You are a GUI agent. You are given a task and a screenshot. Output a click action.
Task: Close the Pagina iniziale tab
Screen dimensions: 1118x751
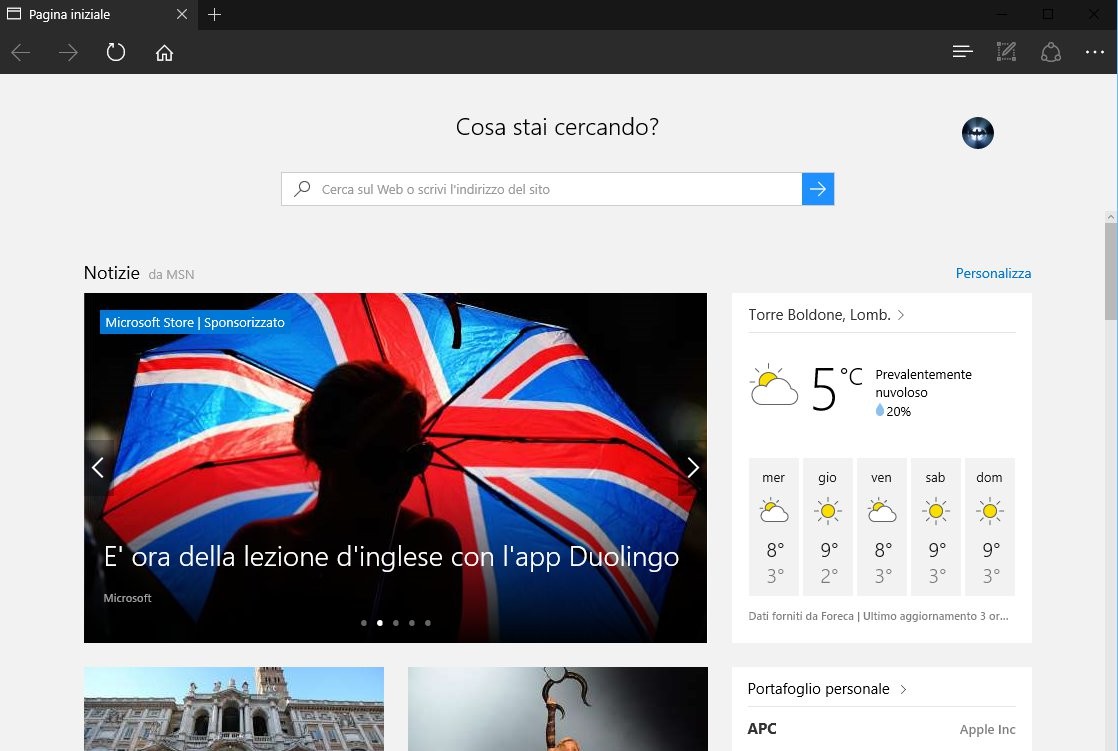[x=181, y=14]
